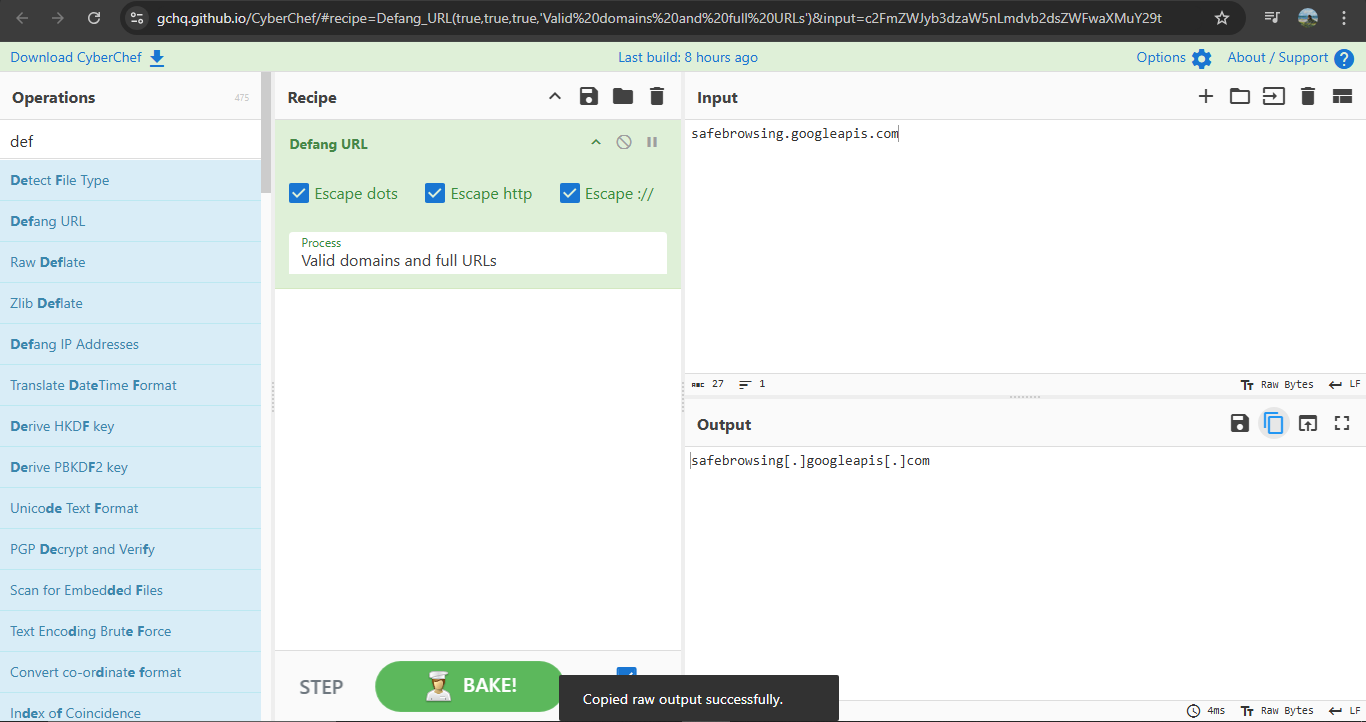
Task: Select Scan for Embedded Files in the operations list
Action: tap(130, 590)
